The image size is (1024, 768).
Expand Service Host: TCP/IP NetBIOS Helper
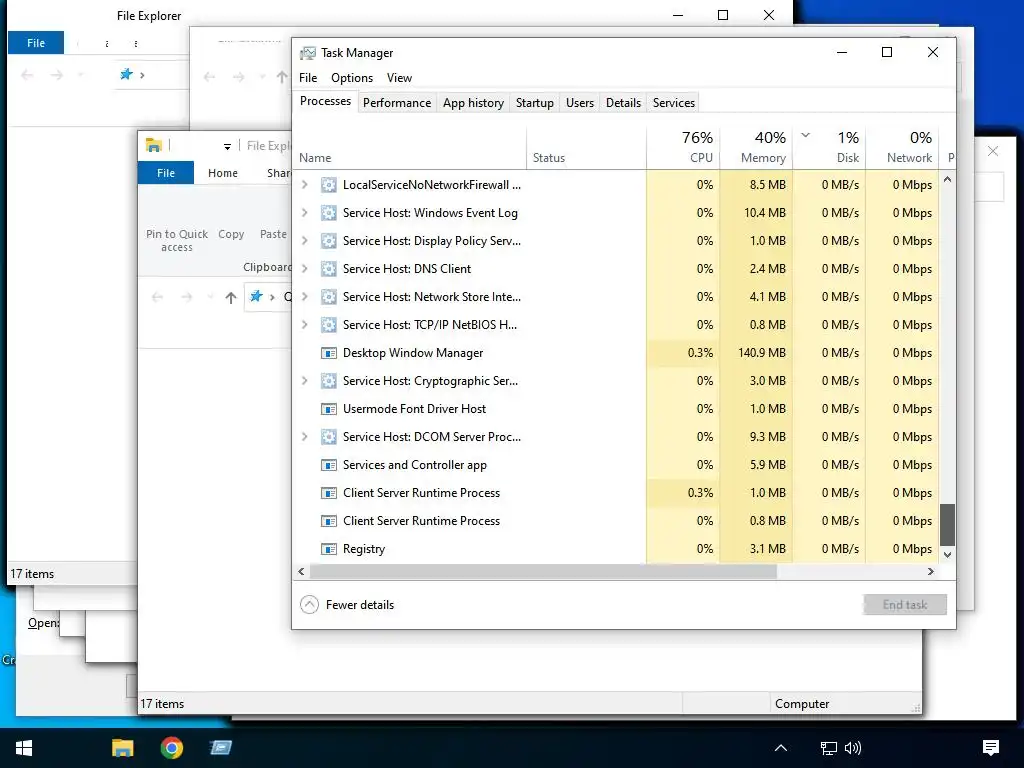(304, 325)
